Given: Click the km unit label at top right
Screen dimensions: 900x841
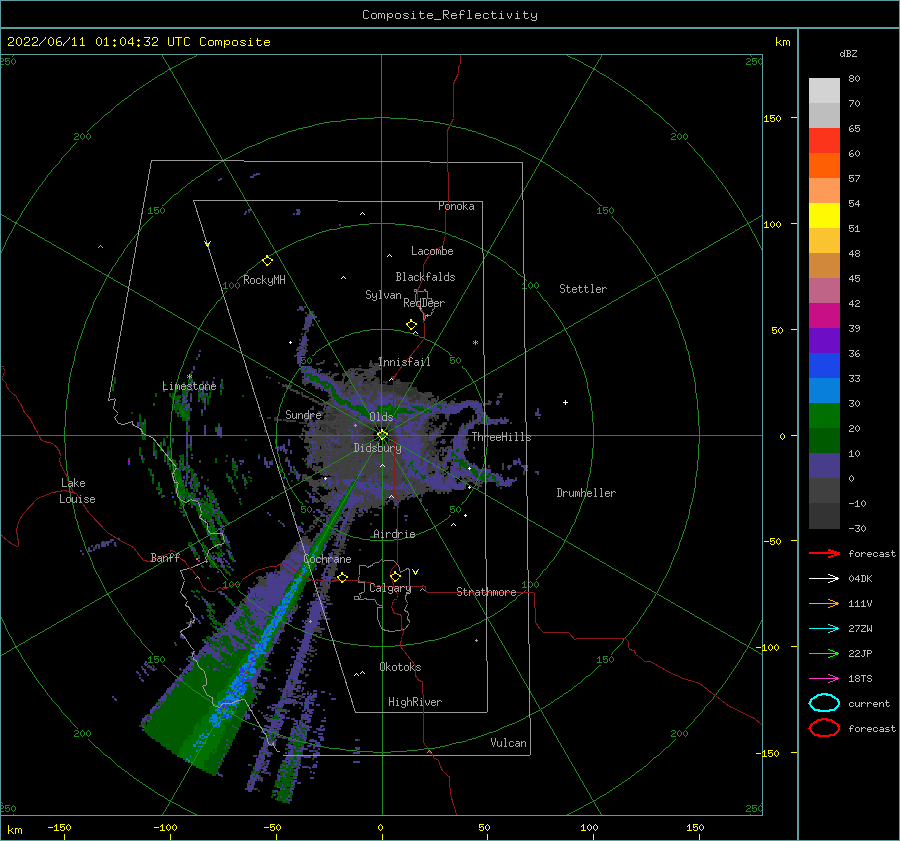Looking at the screenshot, I should coord(783,42).
